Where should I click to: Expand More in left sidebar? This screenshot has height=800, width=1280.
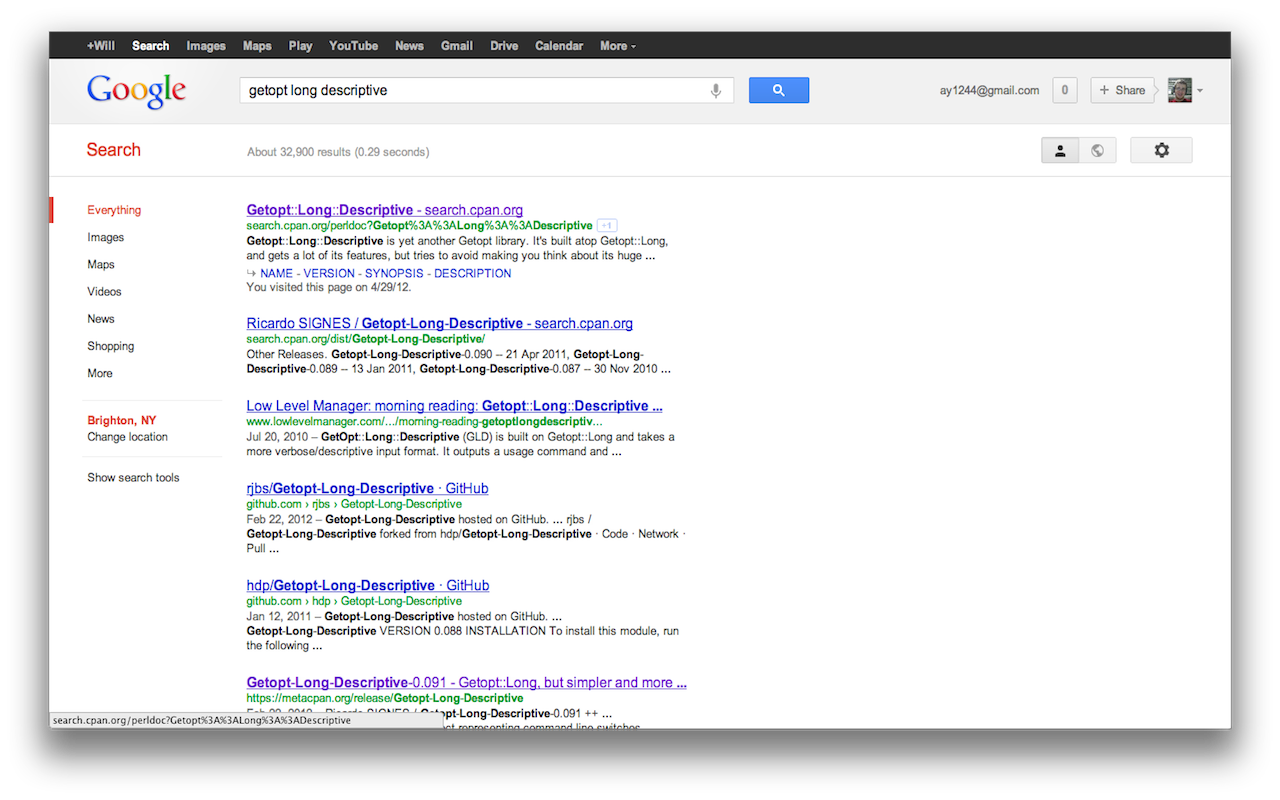[100, 373]
